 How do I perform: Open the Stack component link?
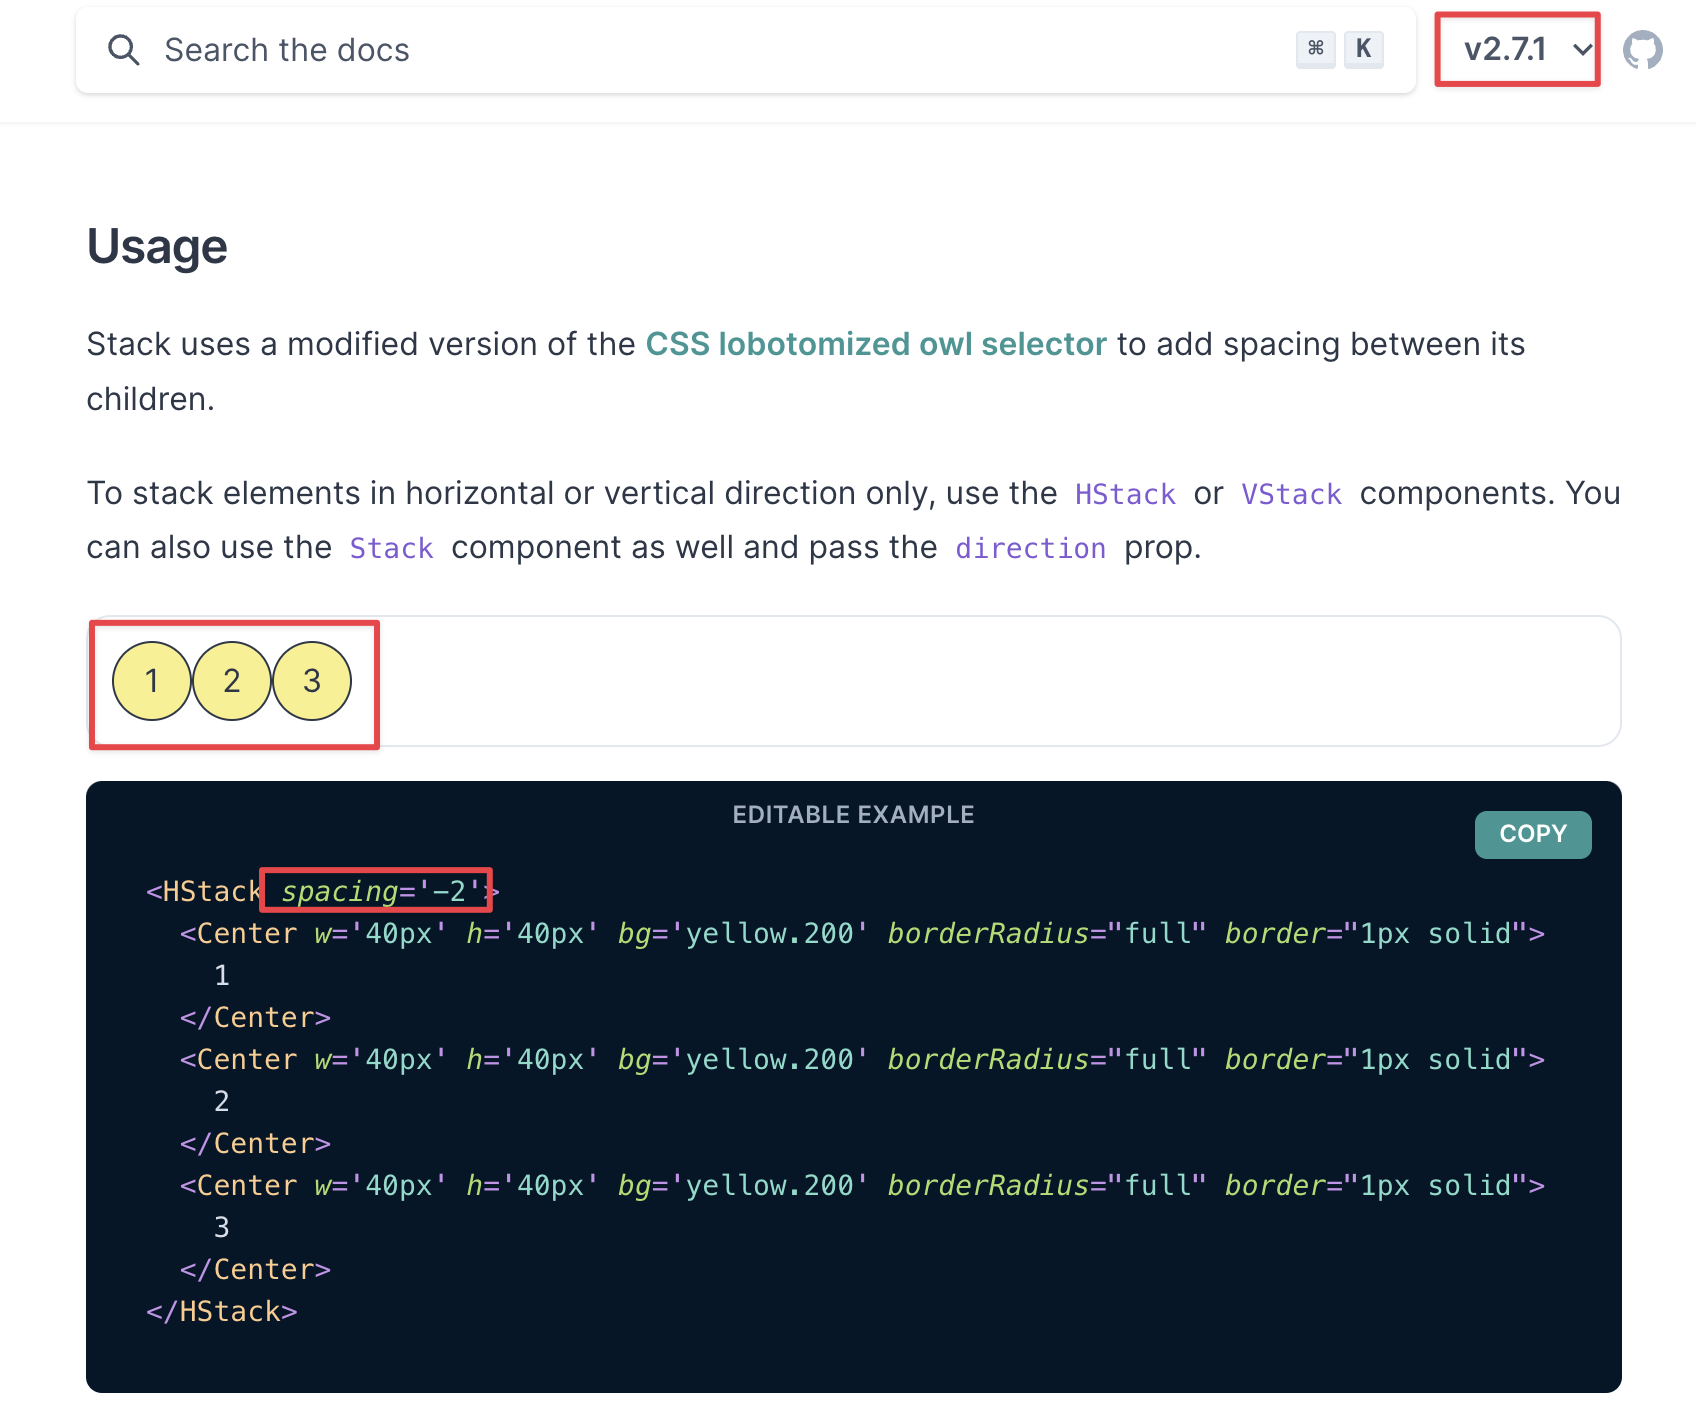pyautogui.click(x=390, y=547)
